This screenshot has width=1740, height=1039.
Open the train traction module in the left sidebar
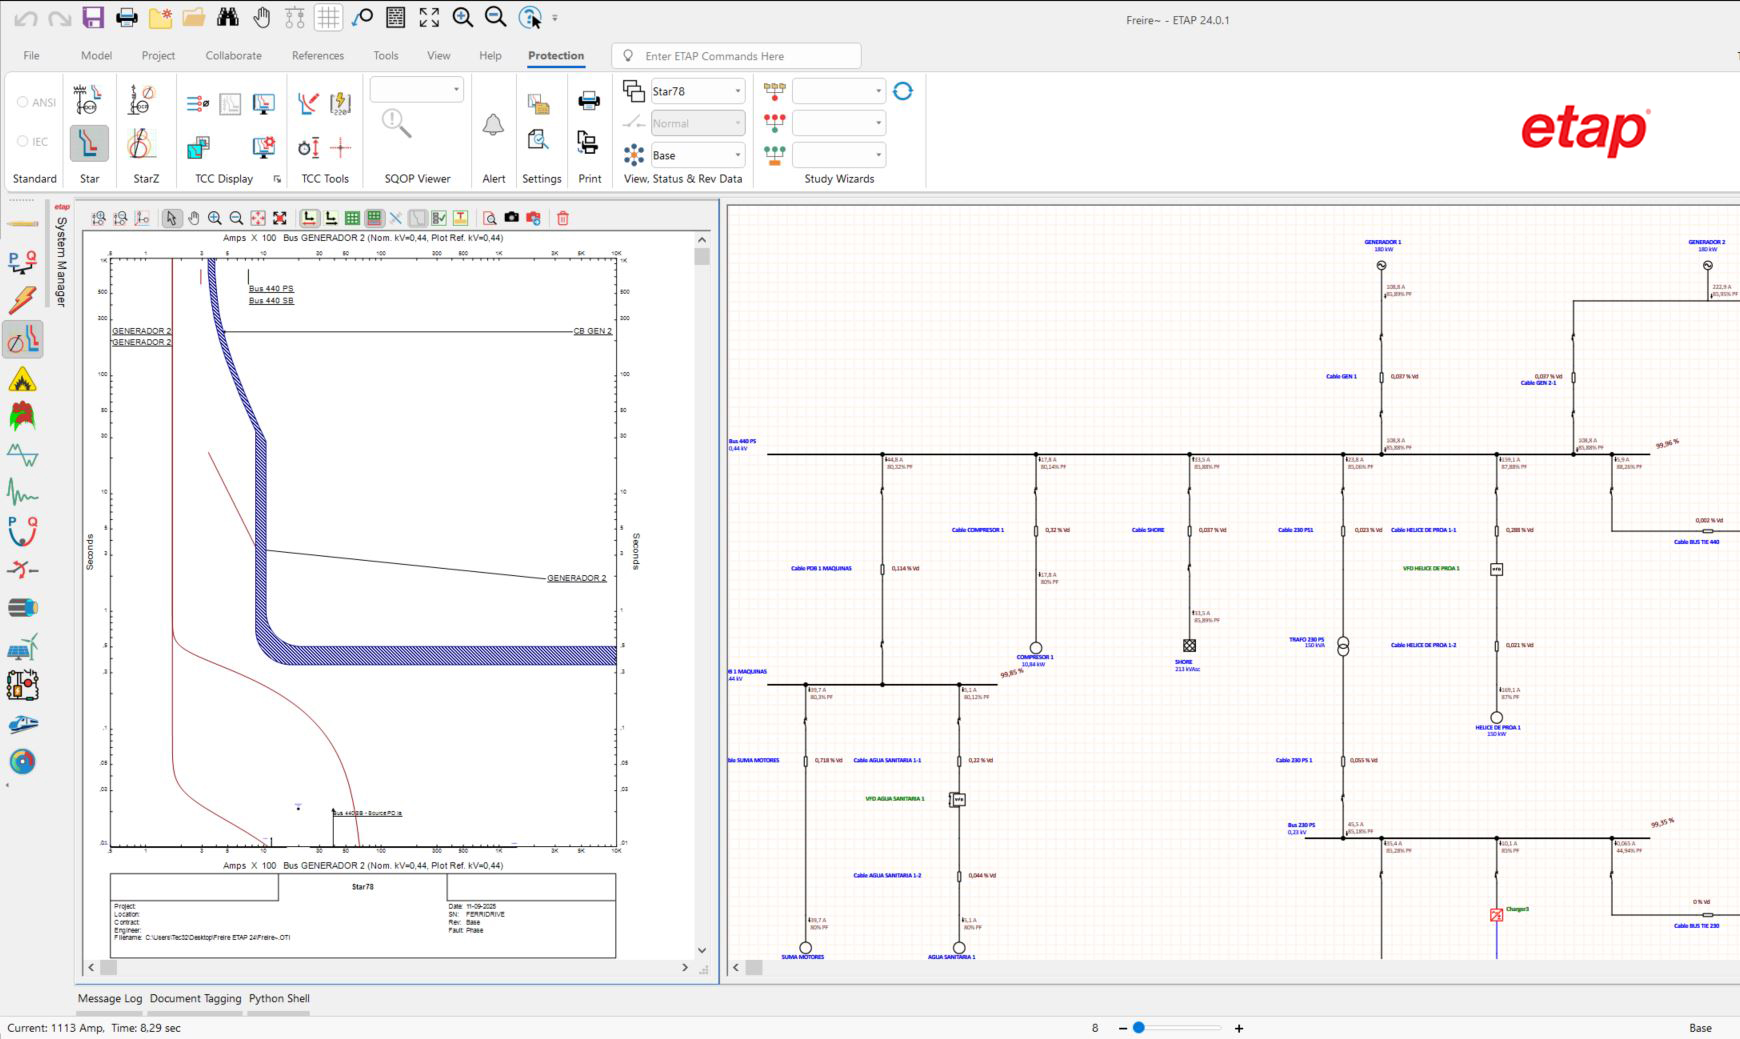pos(22,723)
